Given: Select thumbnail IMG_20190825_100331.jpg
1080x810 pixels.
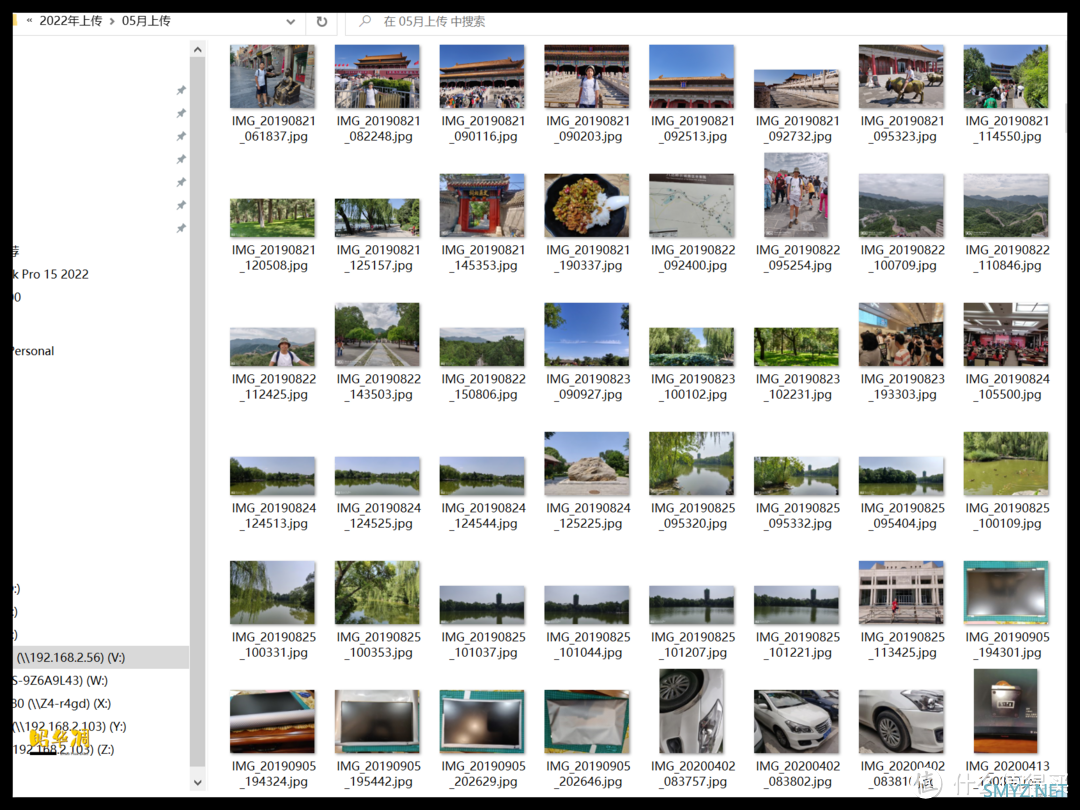Looking at the screenshot, I should (273, 592).
